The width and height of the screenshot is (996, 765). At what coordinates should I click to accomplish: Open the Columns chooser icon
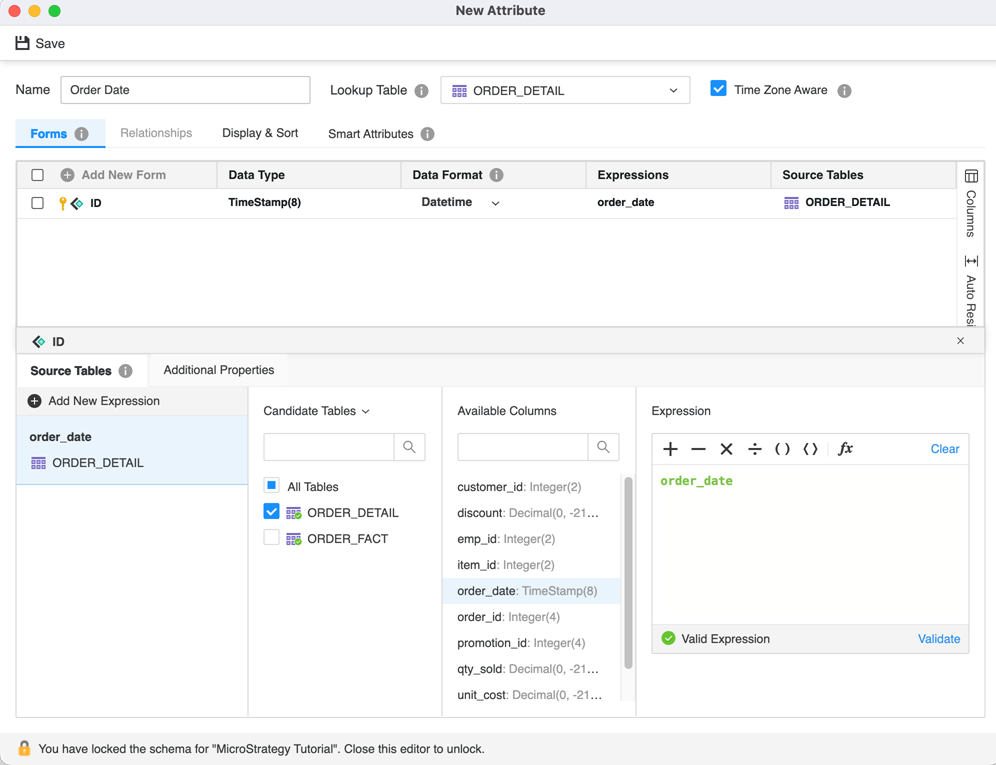(971, 176)
